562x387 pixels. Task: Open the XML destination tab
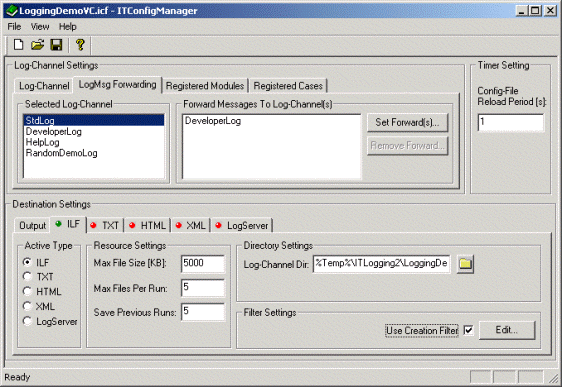tap(190, 225)
